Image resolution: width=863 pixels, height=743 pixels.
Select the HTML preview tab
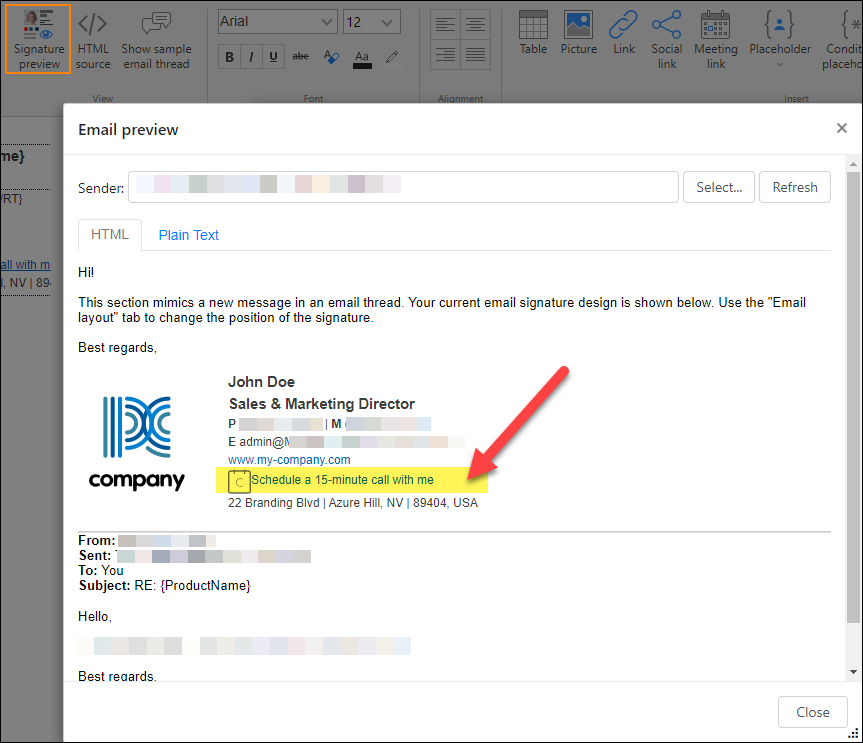pos(109,233)
